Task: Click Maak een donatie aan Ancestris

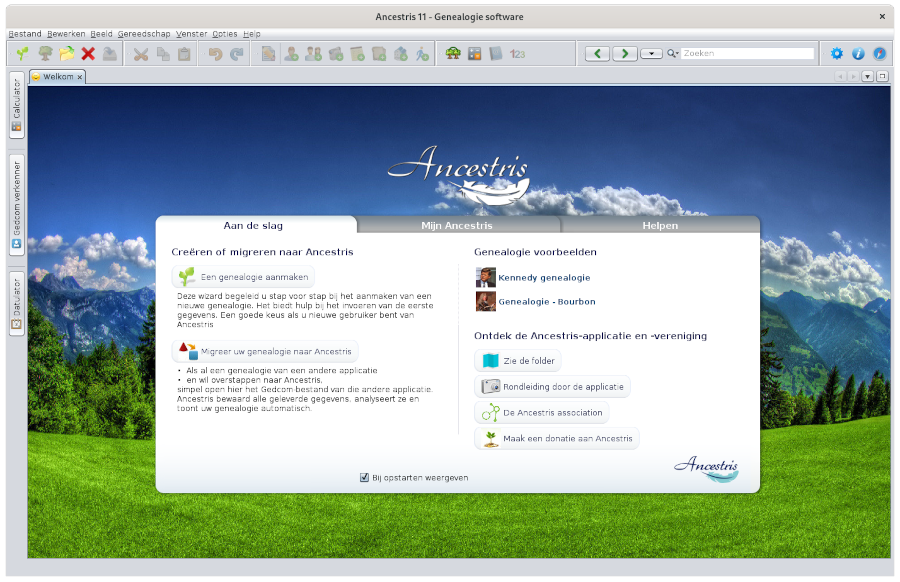Action: tap(557, 438)
